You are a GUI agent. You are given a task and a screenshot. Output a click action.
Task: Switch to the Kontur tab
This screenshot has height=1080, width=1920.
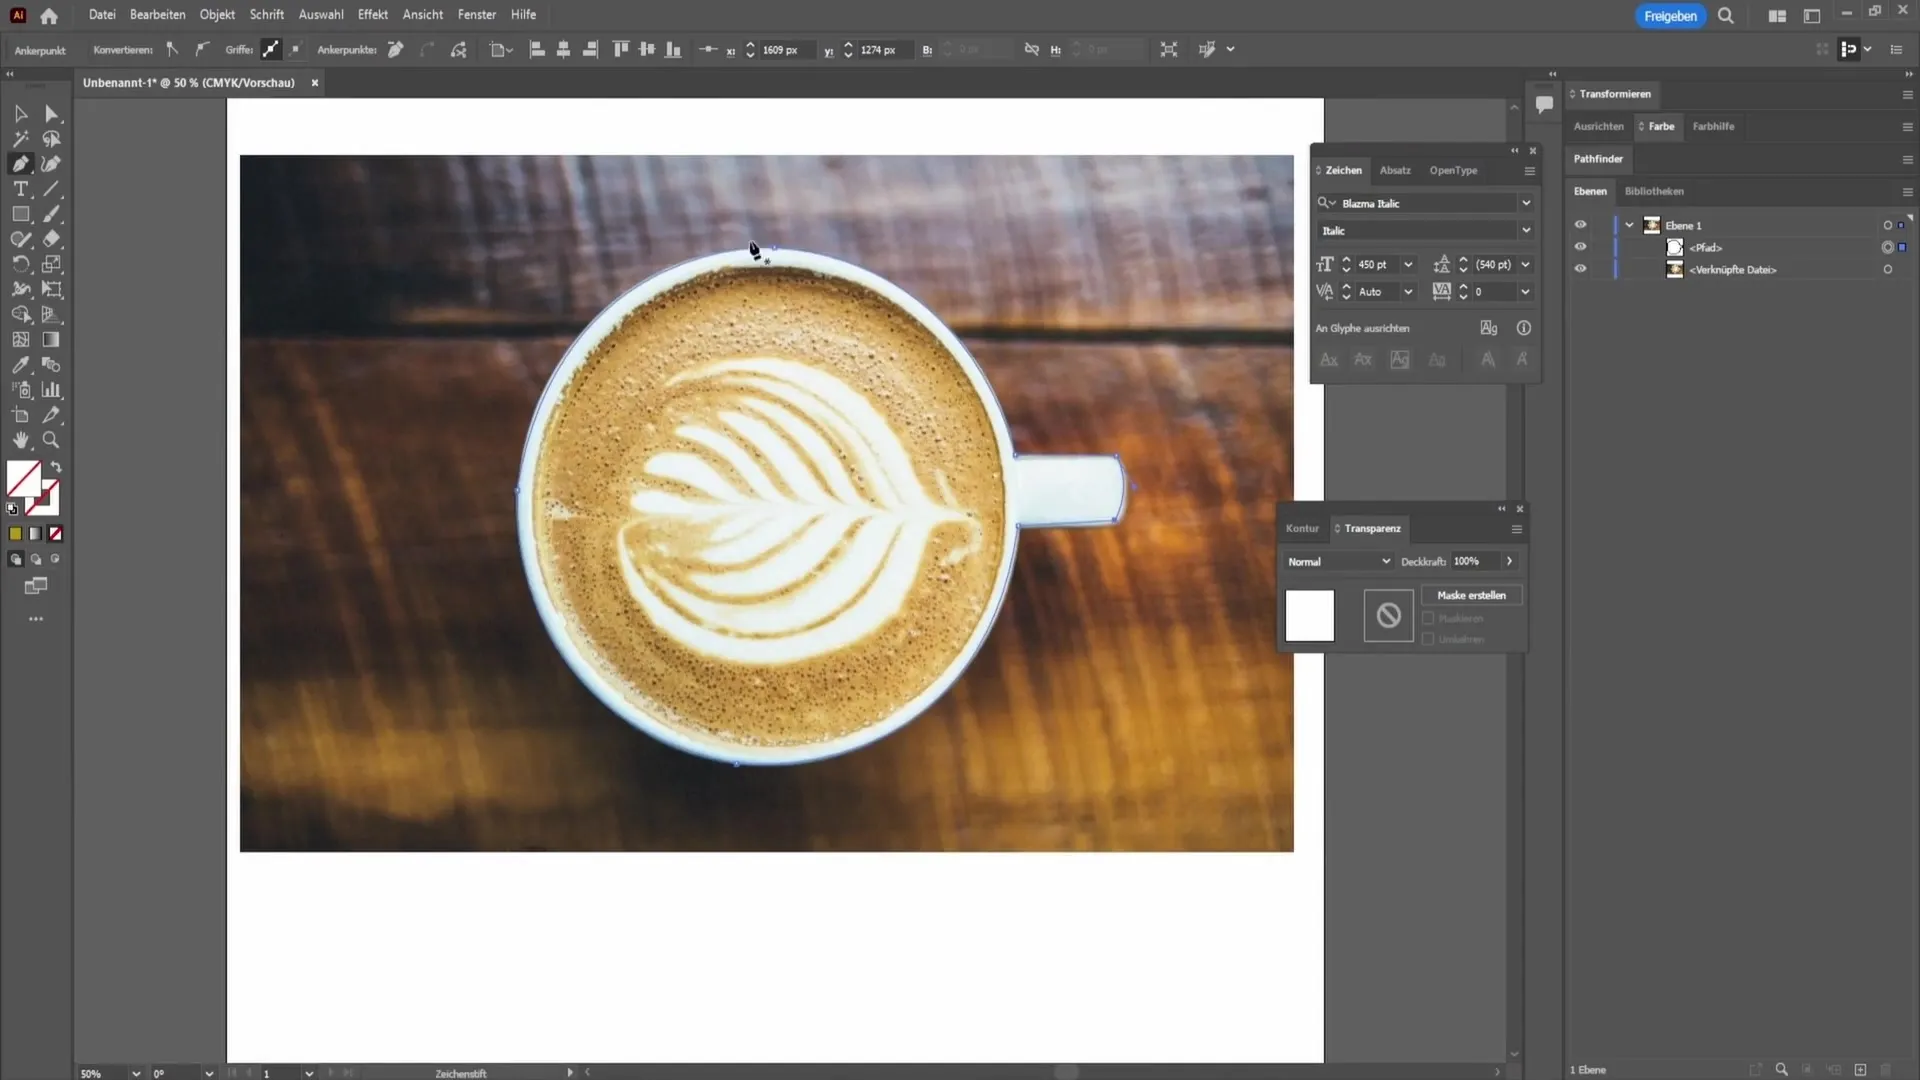(x=1302, y=528)
